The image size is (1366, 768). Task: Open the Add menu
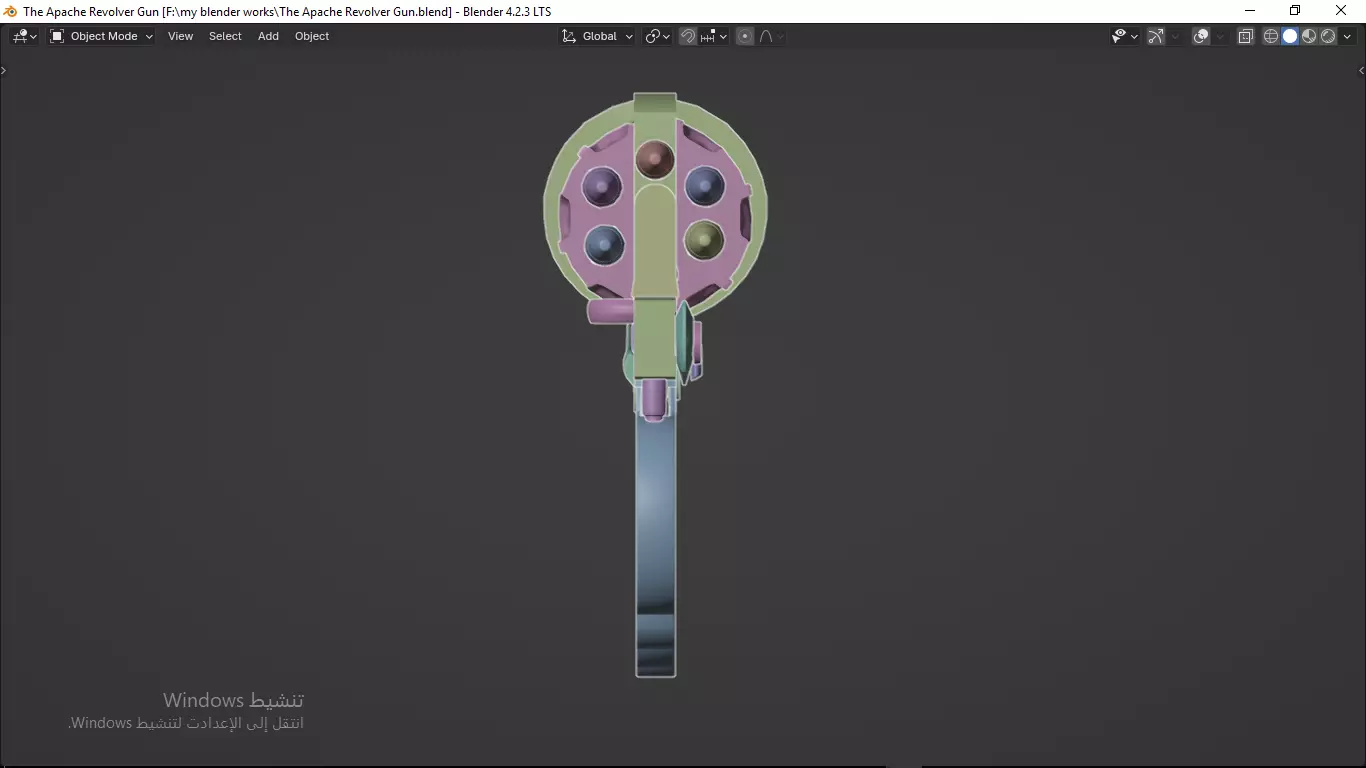click(x=268, y=36)
